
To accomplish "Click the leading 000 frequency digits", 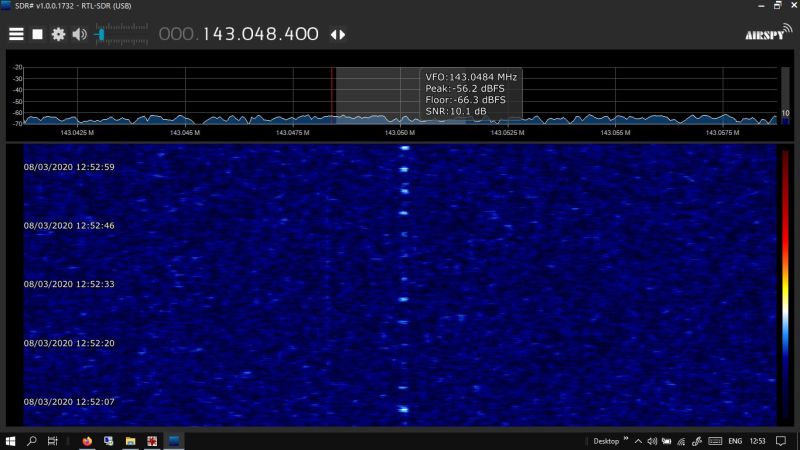I will tap(176, 34).
